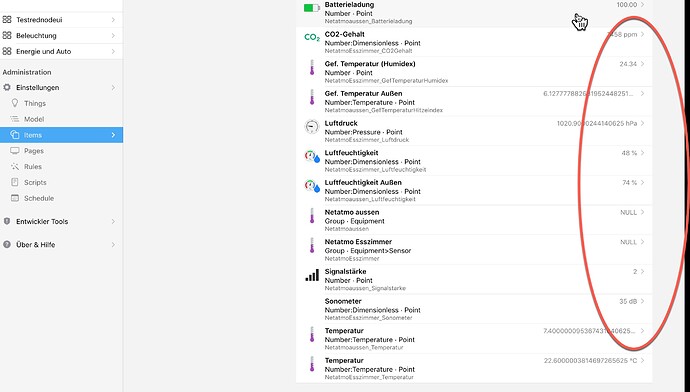The width and height of the screenshot is (690, 392).
Task: Open the CO2-Gehalt item
Action: 474,42
